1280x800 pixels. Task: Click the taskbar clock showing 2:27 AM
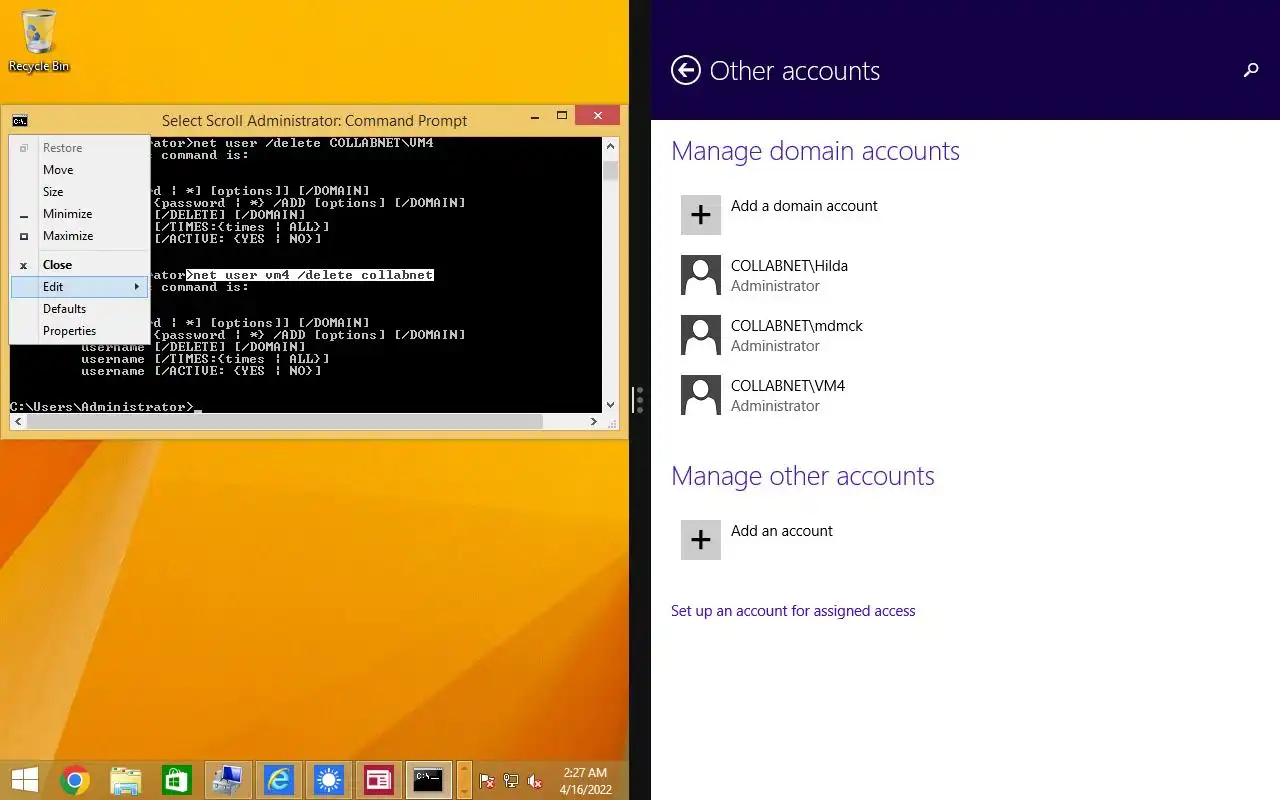point(585,781)
